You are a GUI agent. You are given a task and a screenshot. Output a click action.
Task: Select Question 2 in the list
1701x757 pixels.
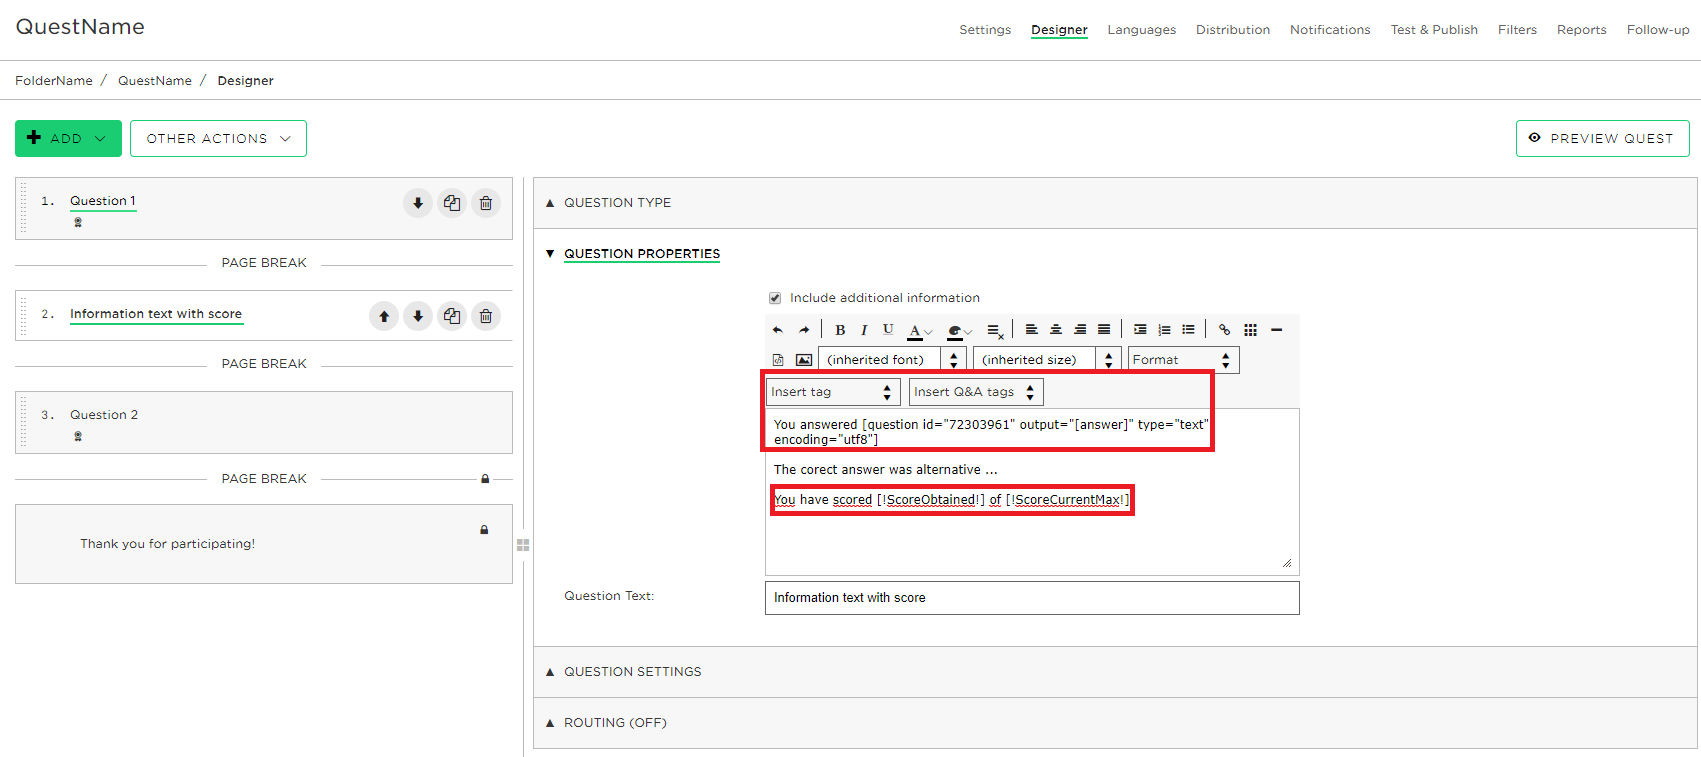click(x=104, y=415)
